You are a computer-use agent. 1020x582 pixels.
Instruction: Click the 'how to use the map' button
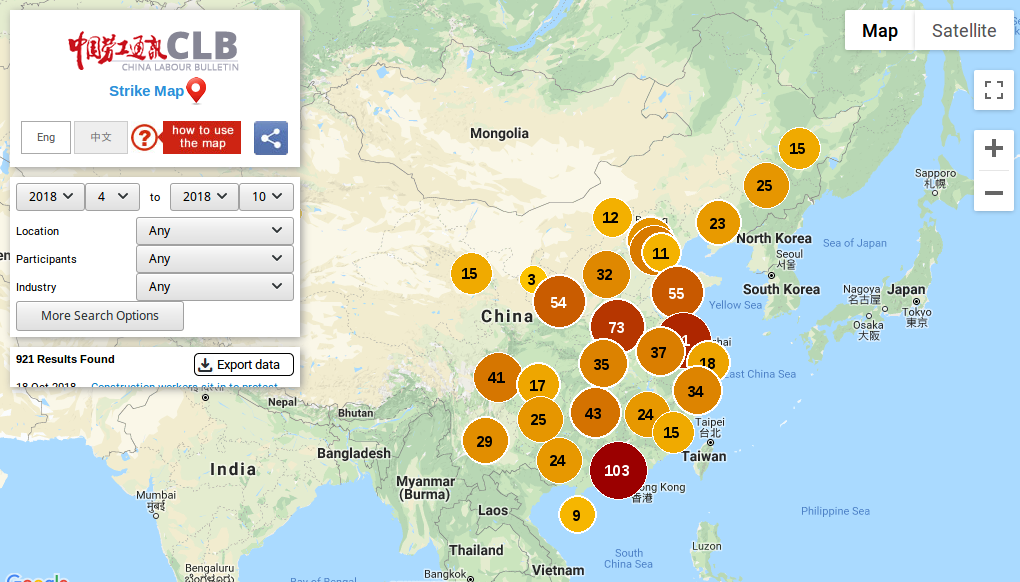click(x=202, y=137)
